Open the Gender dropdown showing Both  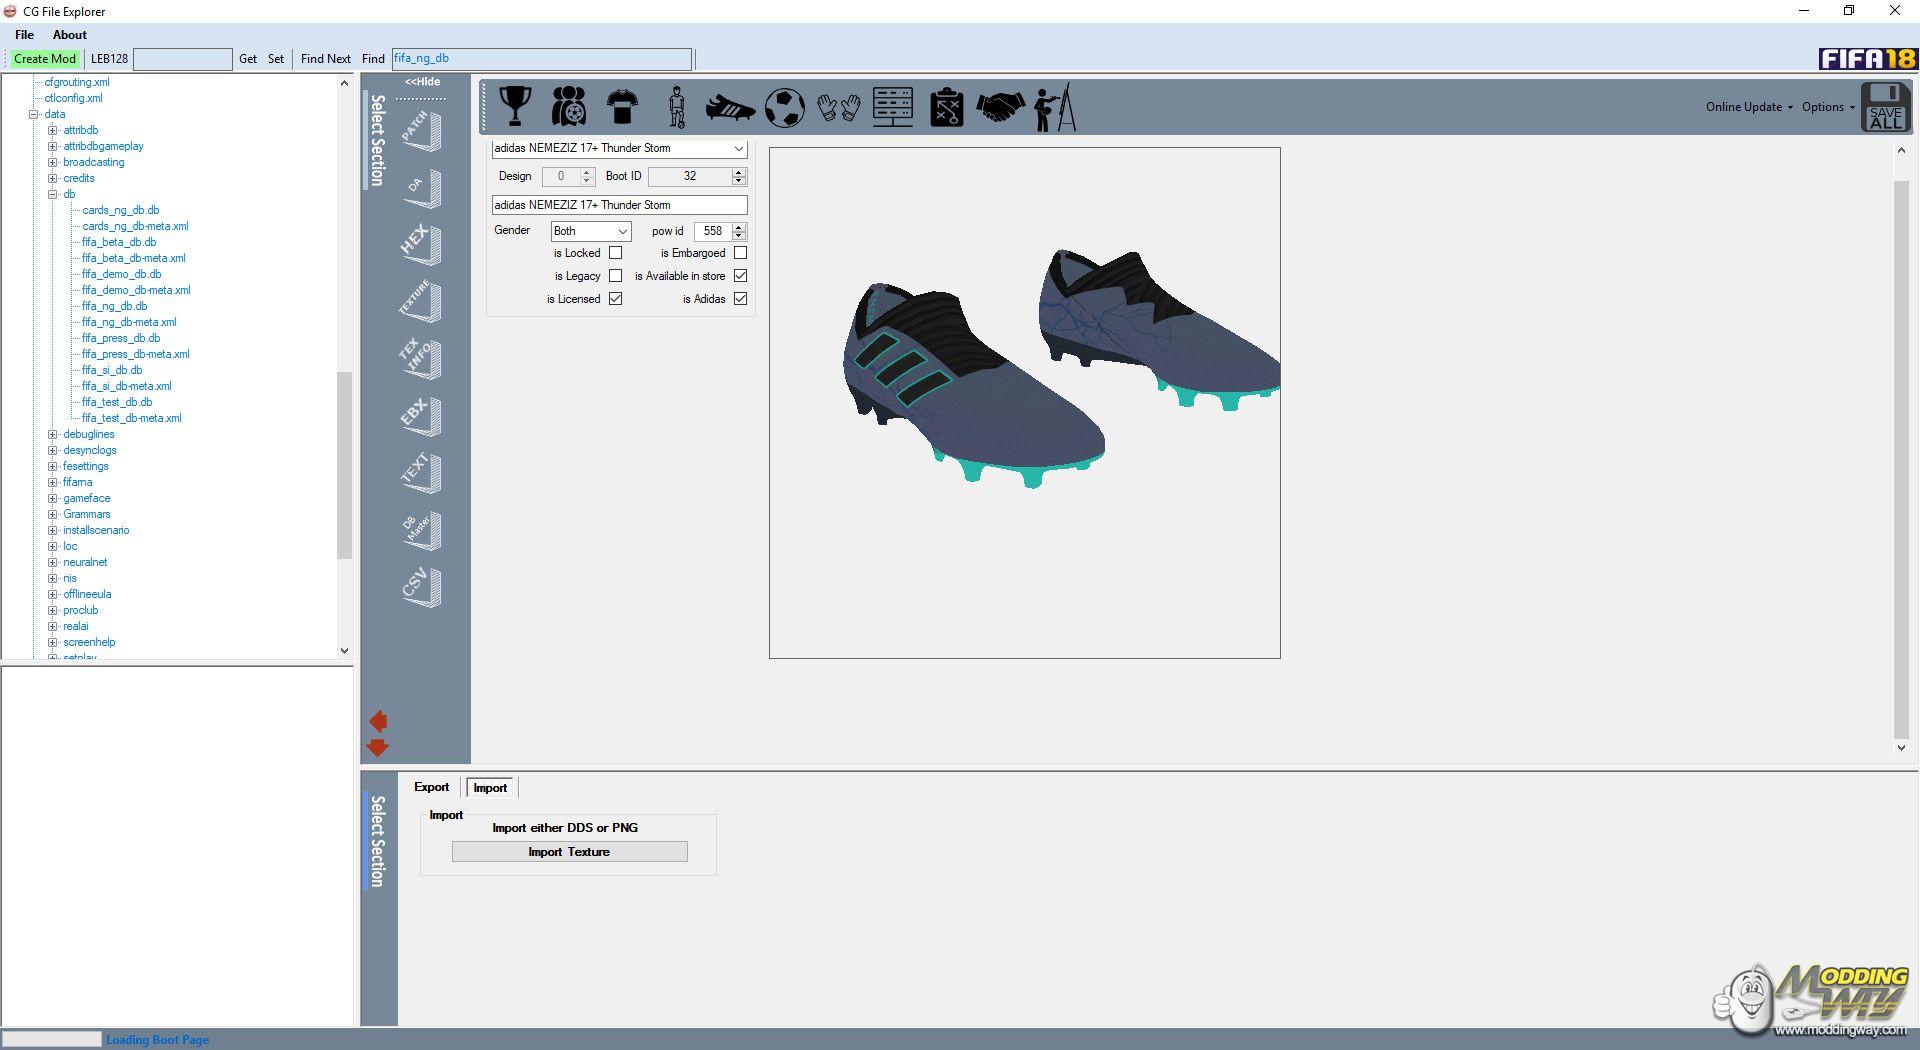[590, 231]
